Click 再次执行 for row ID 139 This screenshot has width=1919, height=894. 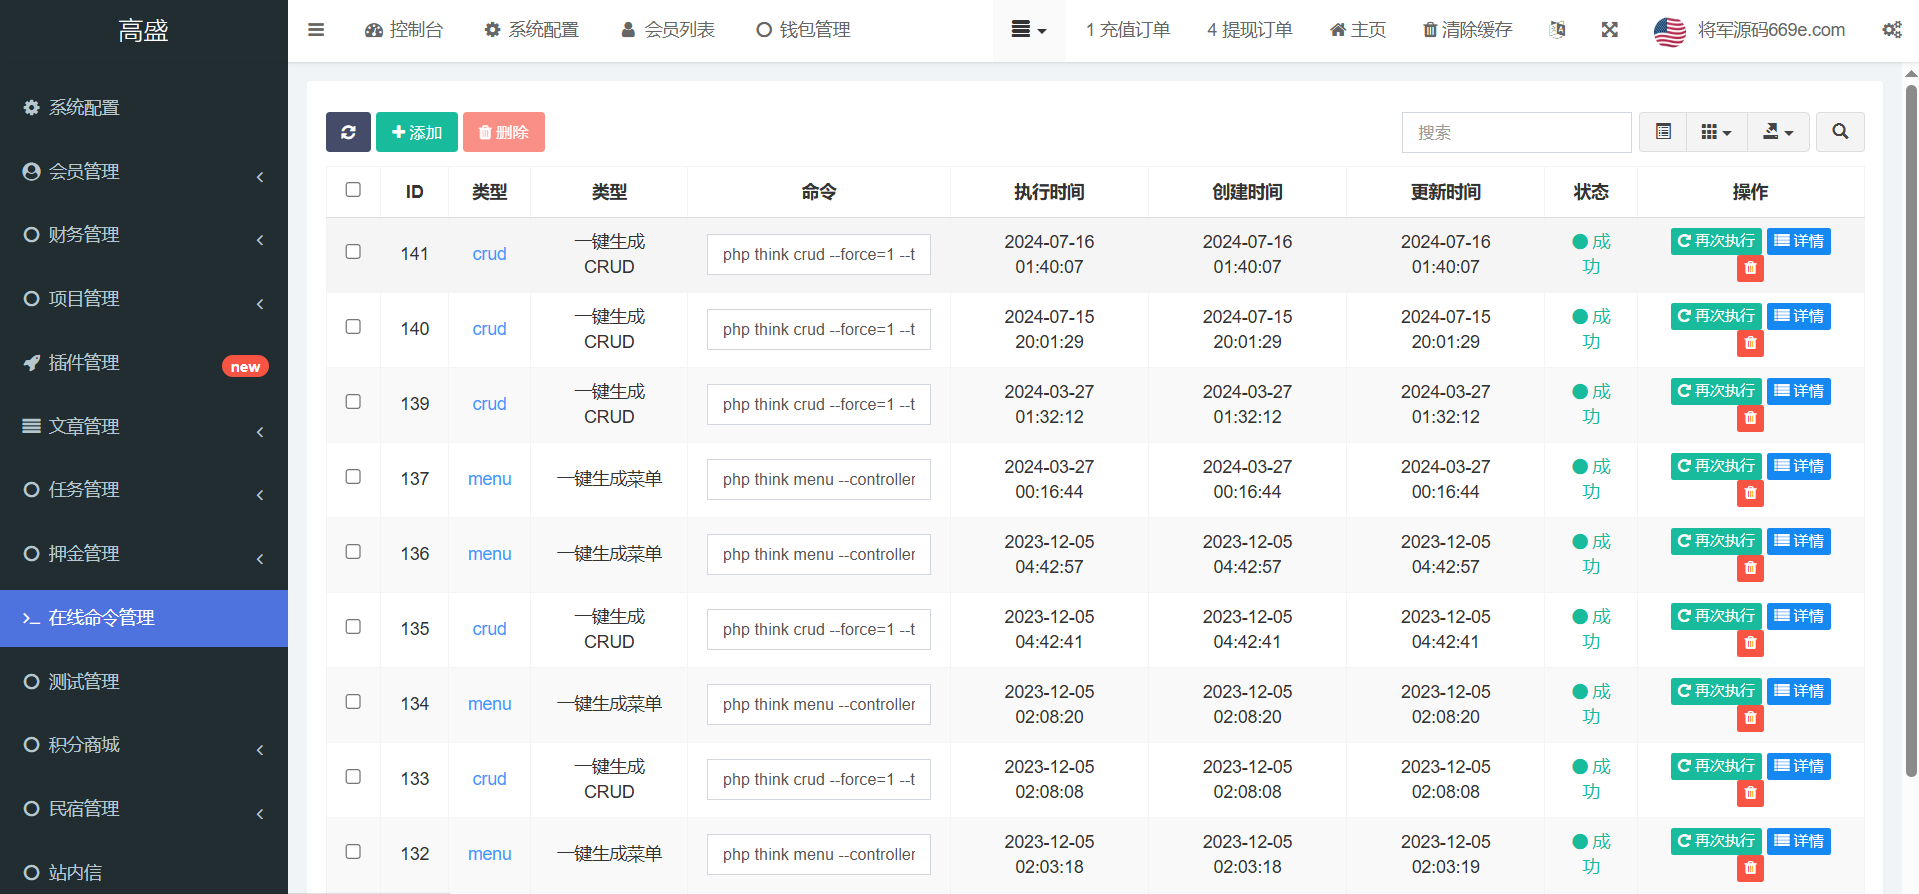click(x=1715, y=391)
